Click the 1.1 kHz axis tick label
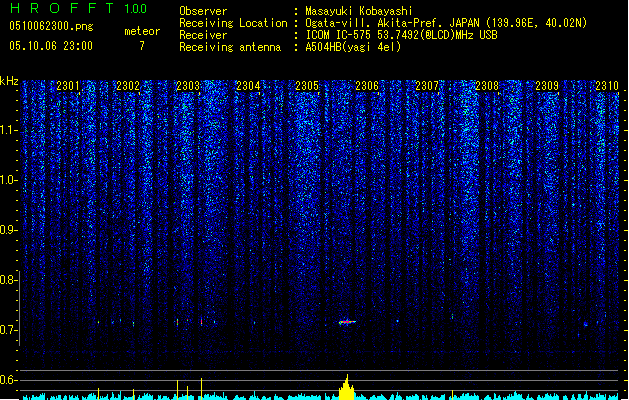The width and height of the screenshot is (629, 400). 8,130
